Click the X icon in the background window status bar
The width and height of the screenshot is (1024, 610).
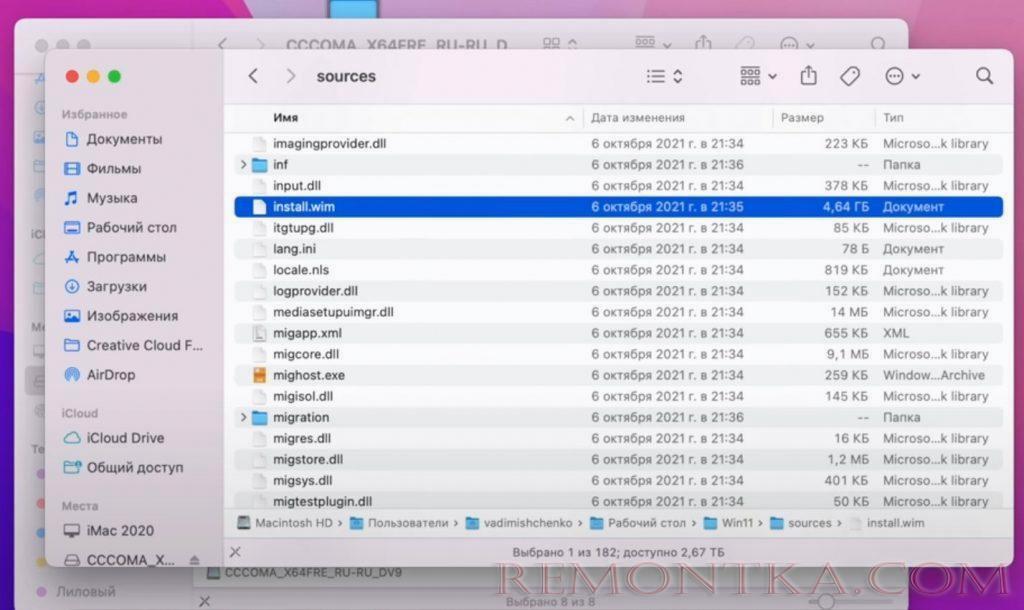[x=204, y=601]
